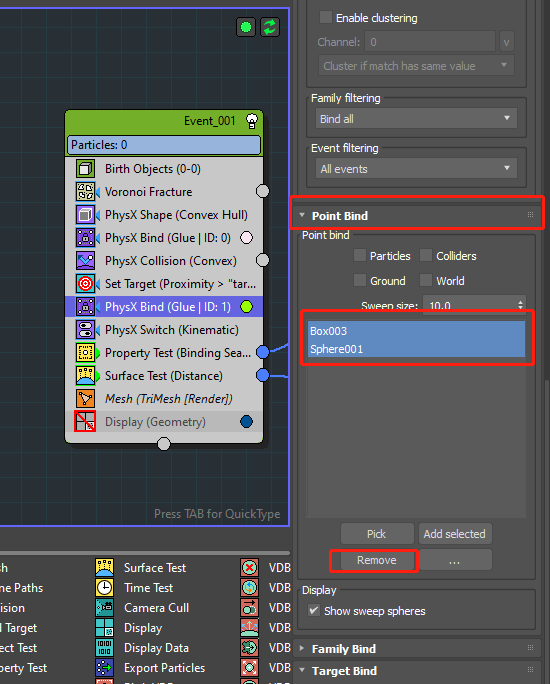The width and height of the screenshot is (550, 684).
Task: Click the Pick button
Action: click(377, 534)
